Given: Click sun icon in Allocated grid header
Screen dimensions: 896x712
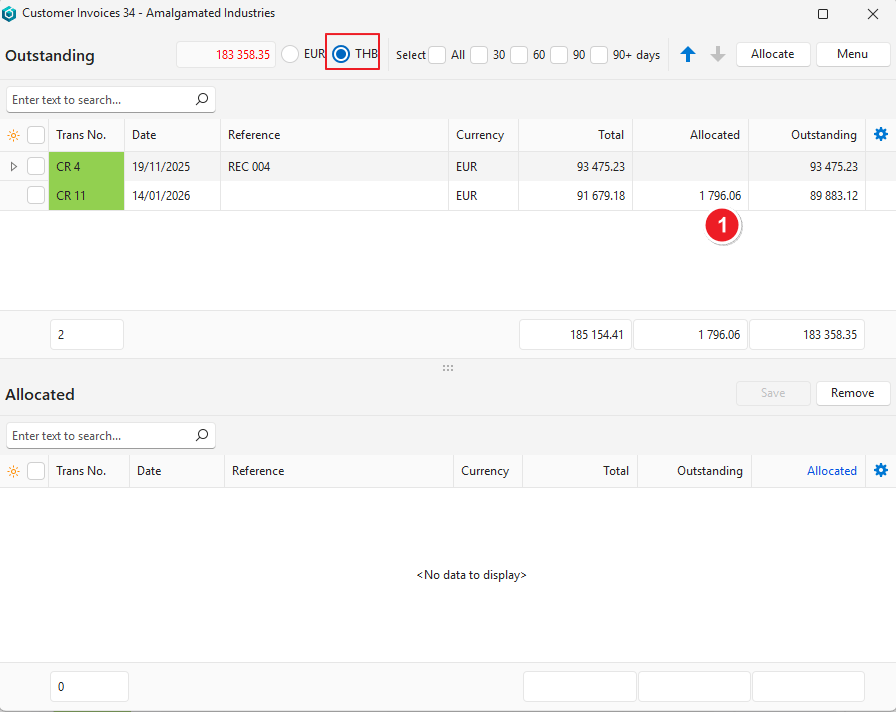Looking at the screenshot, I should pos(13,471).
